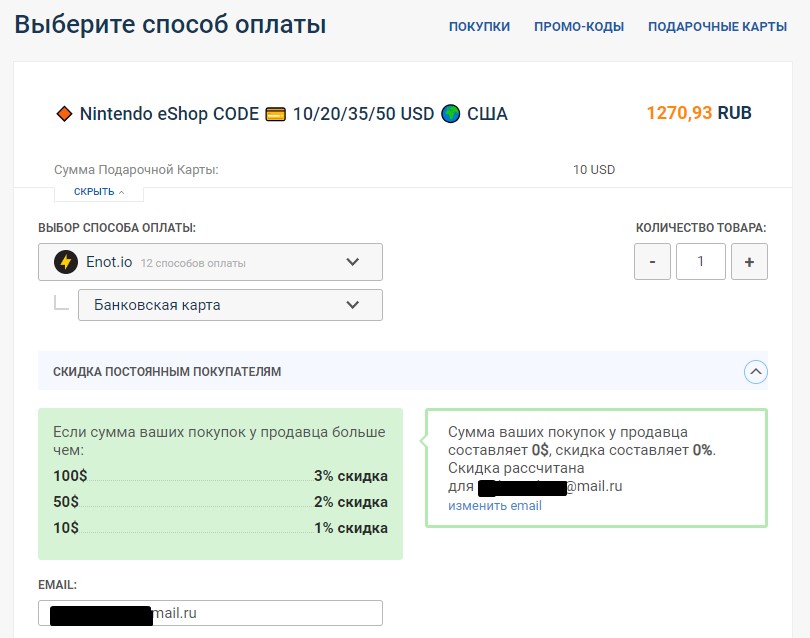Increase product quantity with the plus button
This screenshot has height=638, width=810.
(x=749, y=262)
